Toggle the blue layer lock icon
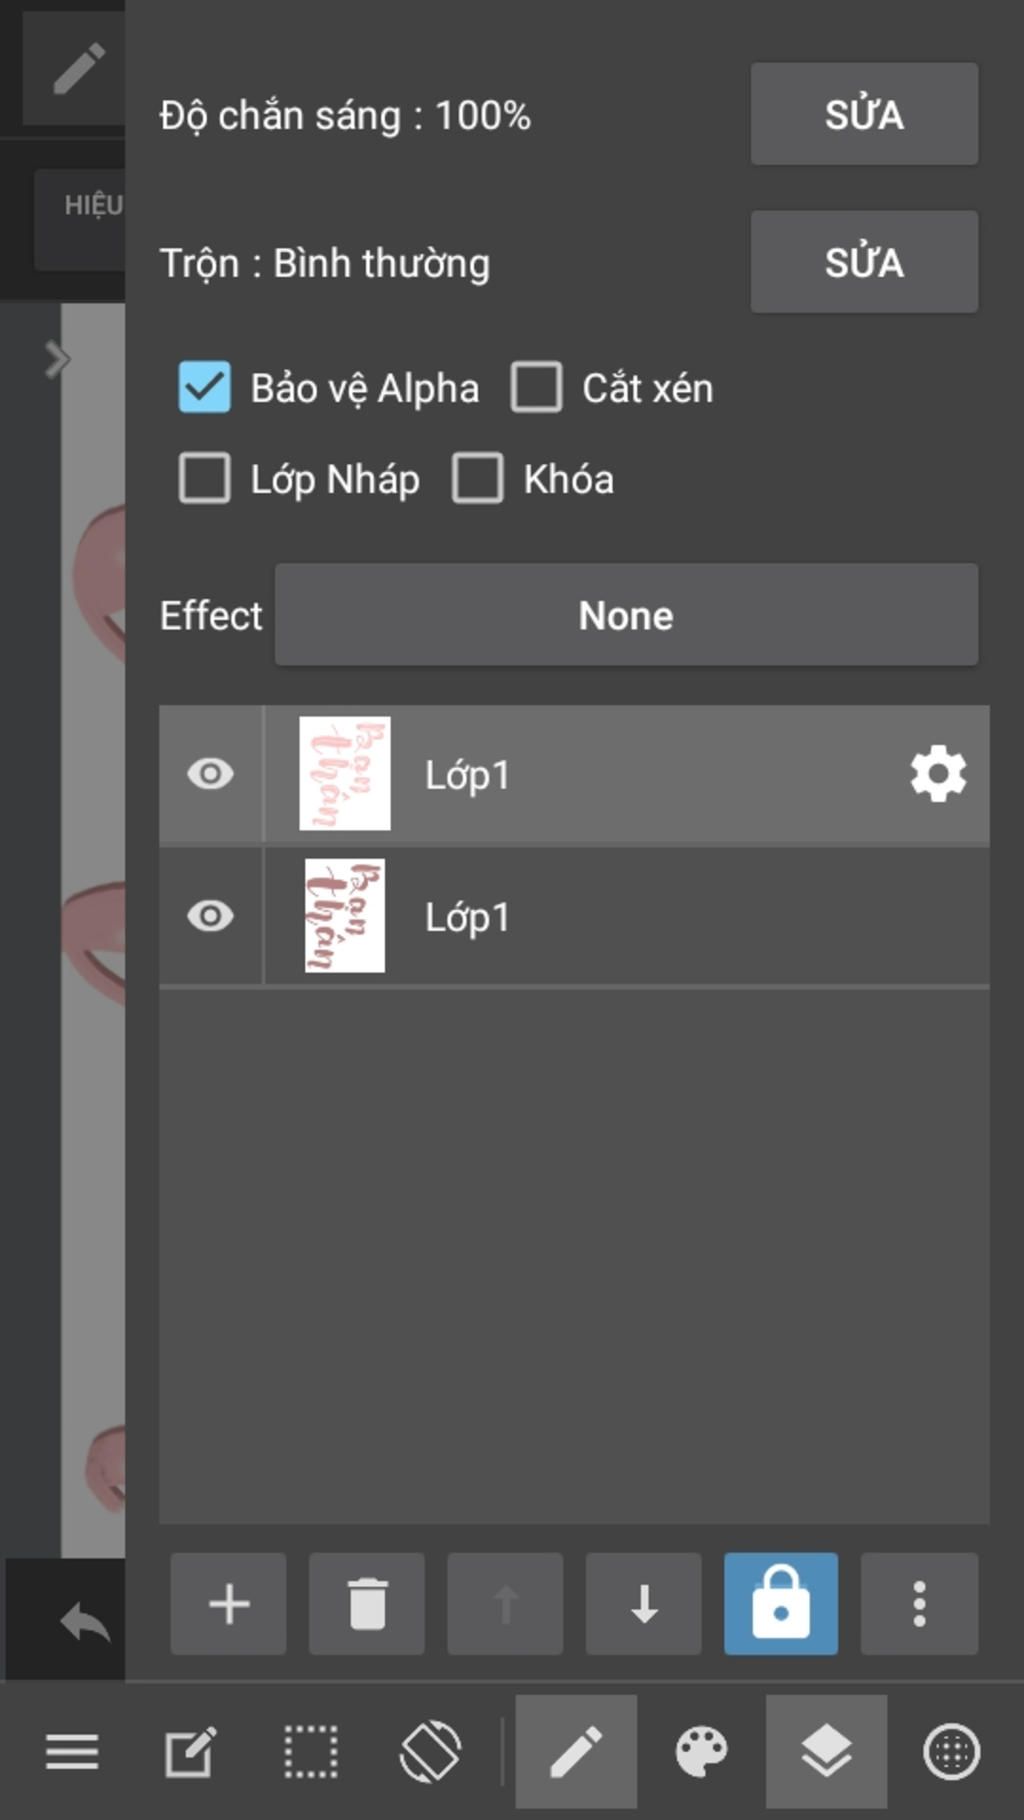This screenshot has height=1820, width=1024. coord(781,1603)
